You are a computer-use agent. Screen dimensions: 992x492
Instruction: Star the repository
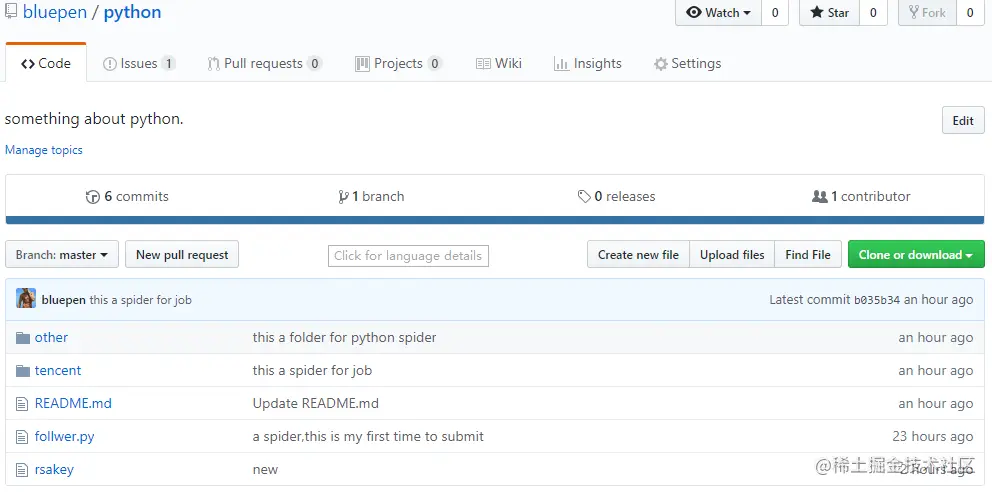click(830, 13)
